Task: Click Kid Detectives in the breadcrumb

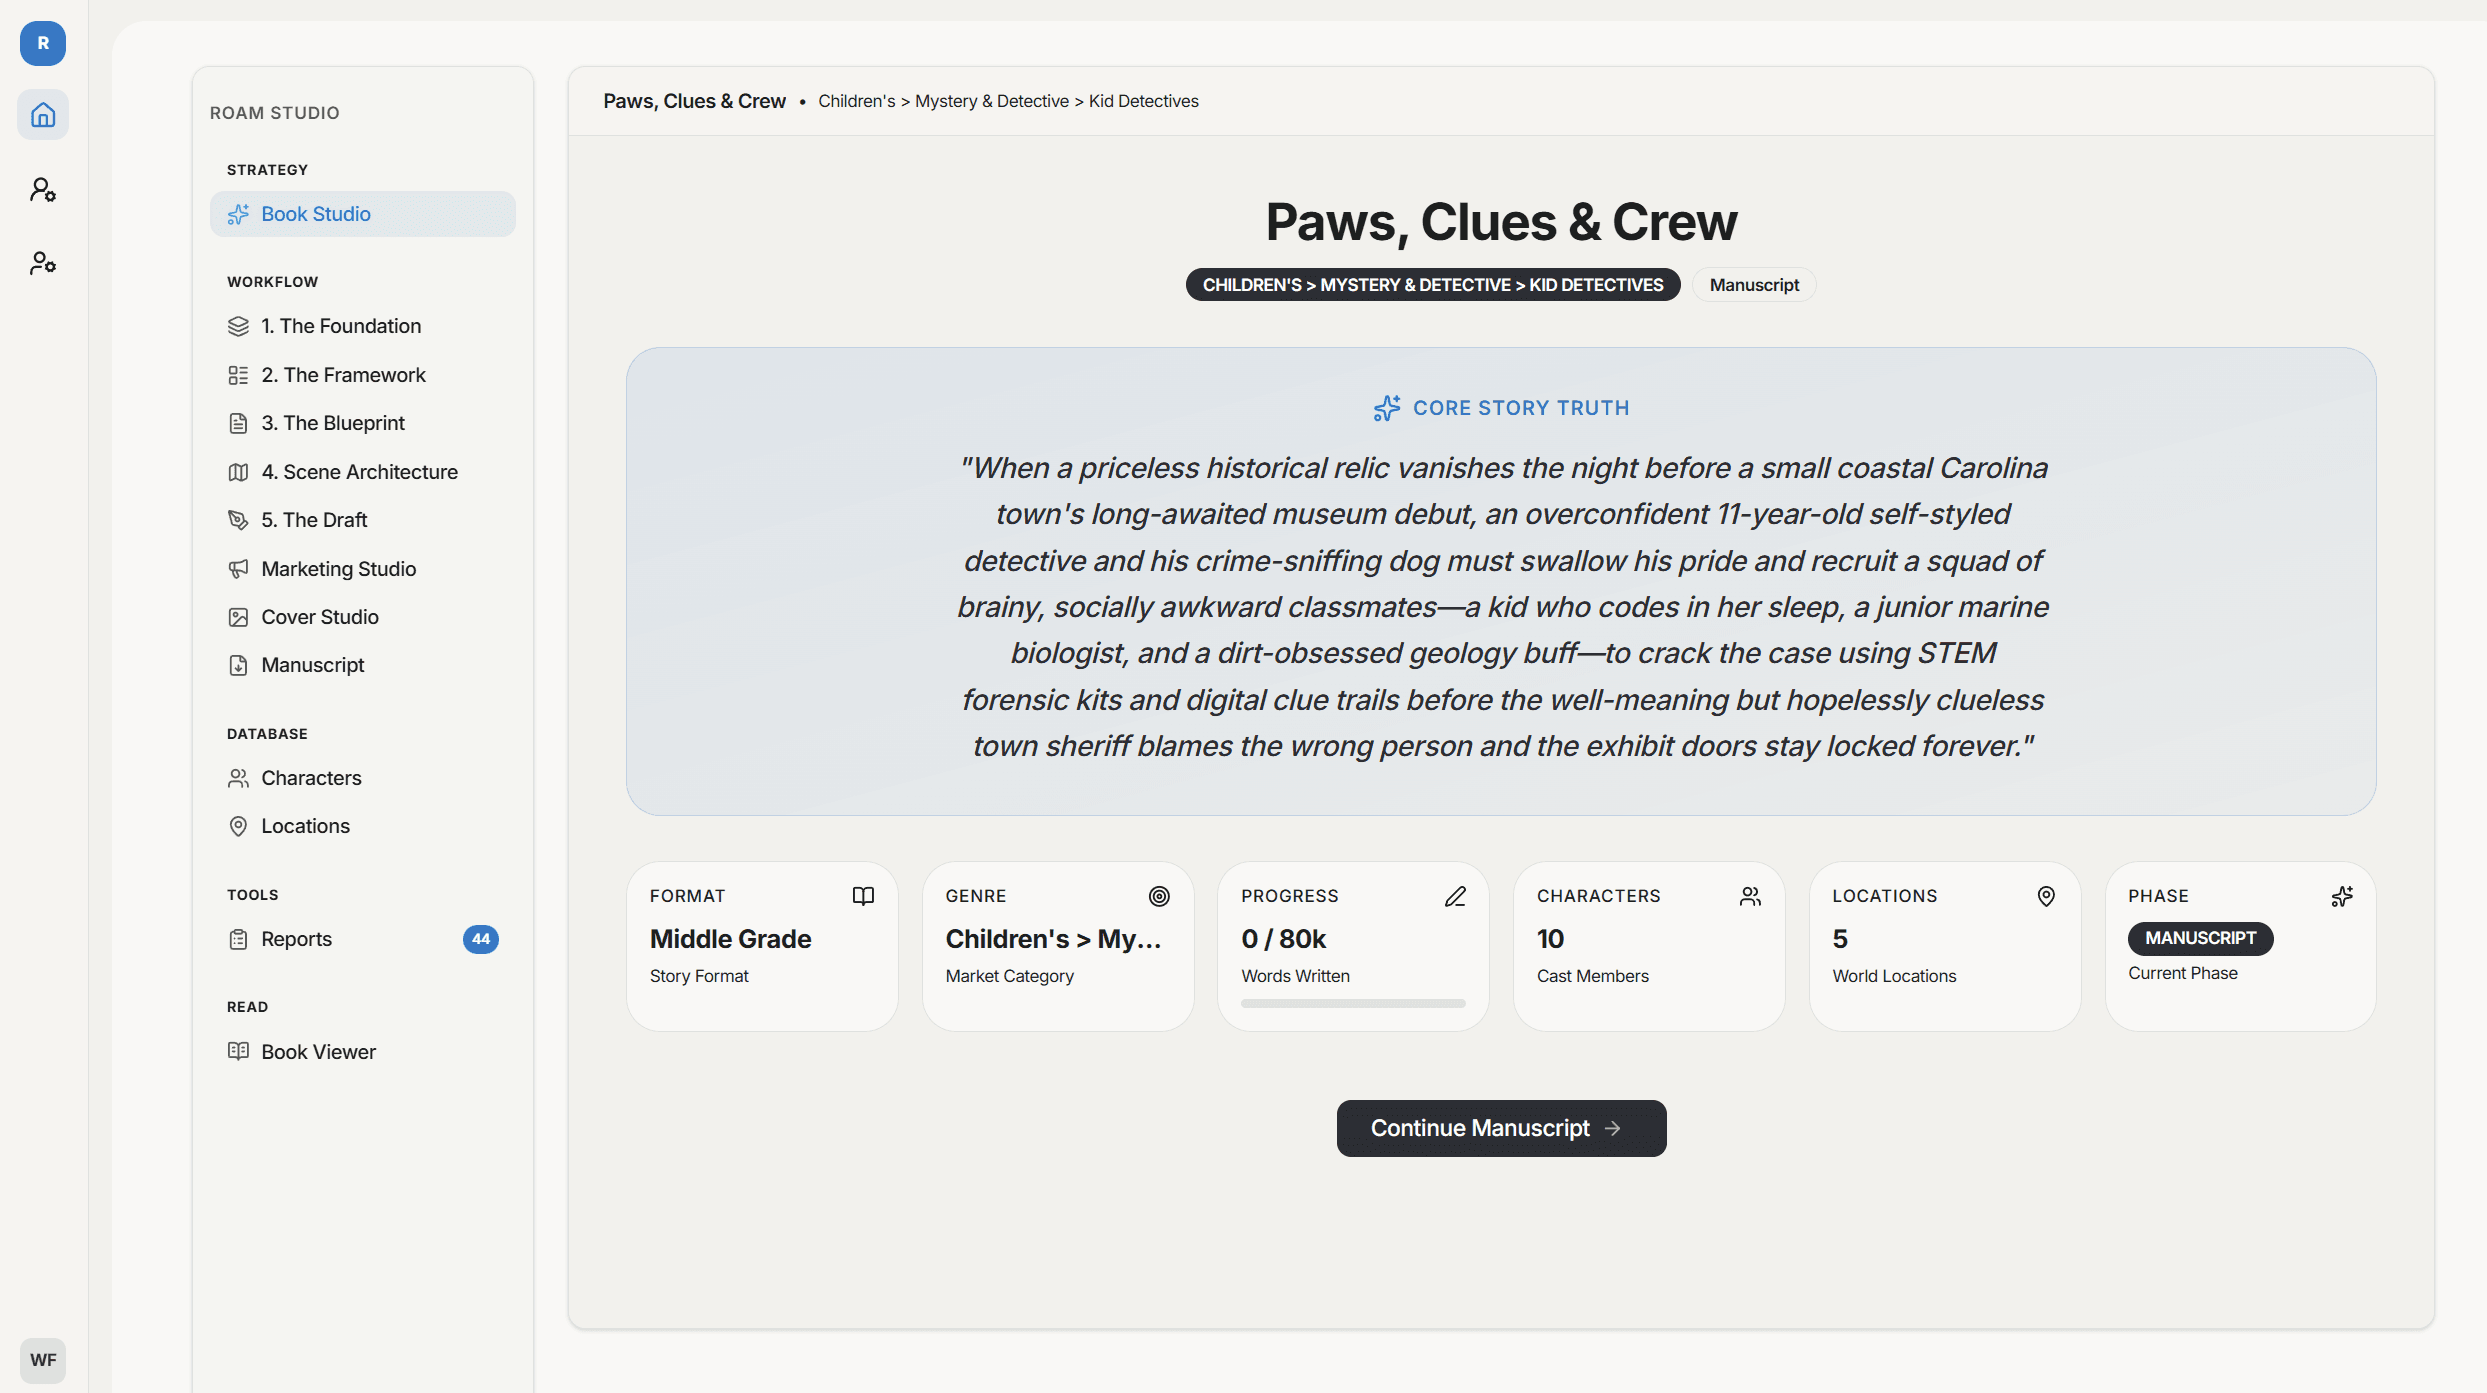Action: pyautogui.click(x=1143, y=101)
